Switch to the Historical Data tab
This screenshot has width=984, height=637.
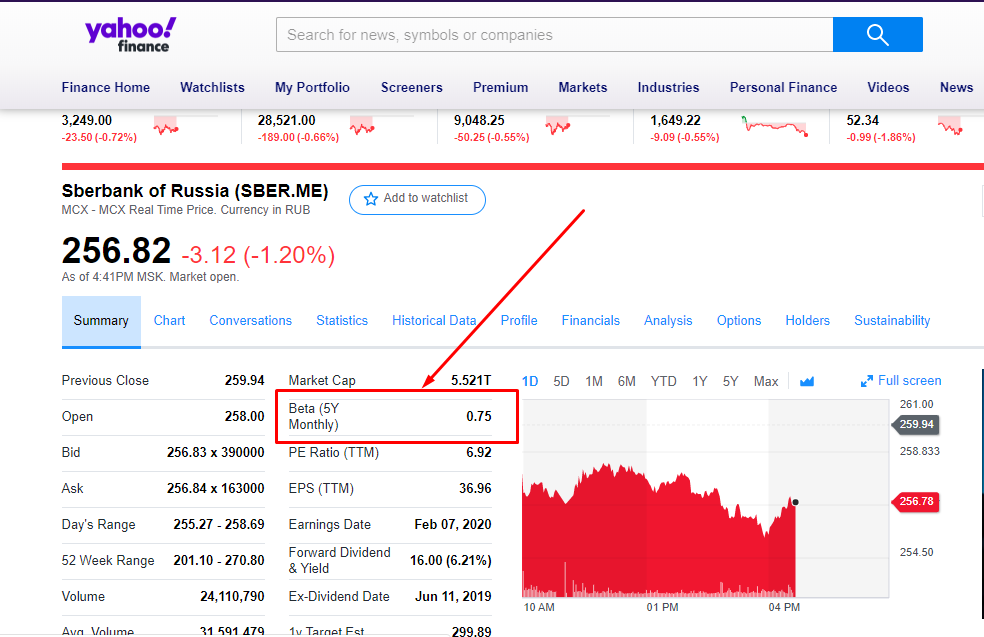click(x=434, y=321)
